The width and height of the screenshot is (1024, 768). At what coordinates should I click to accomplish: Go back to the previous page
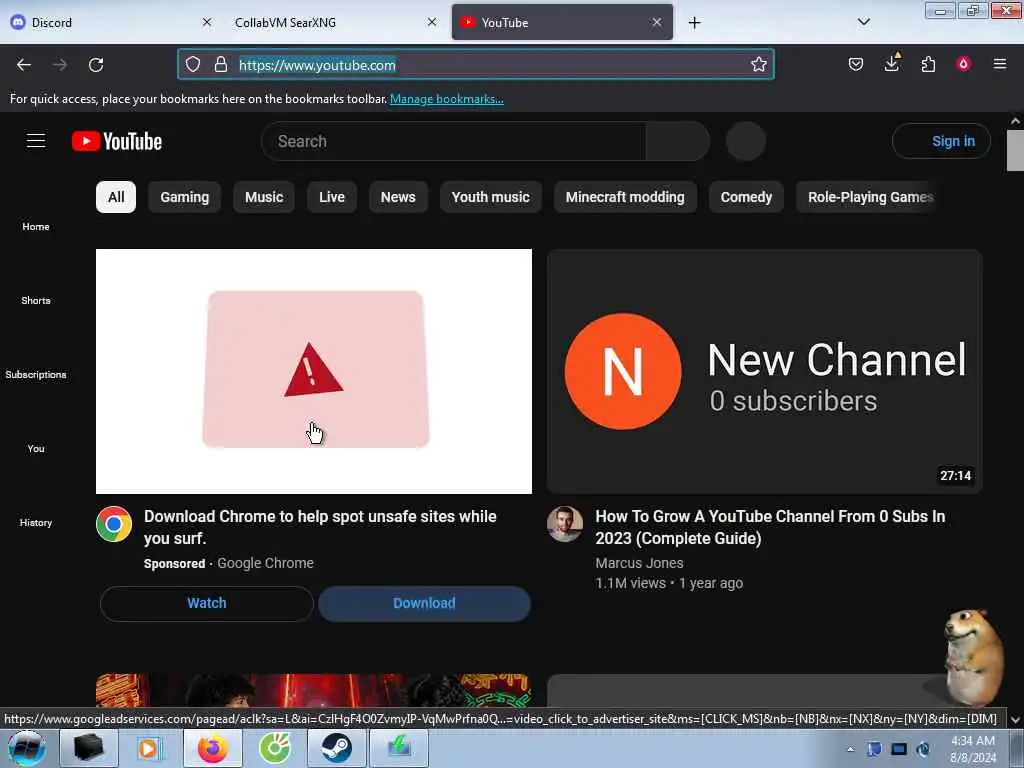(24, 65)
